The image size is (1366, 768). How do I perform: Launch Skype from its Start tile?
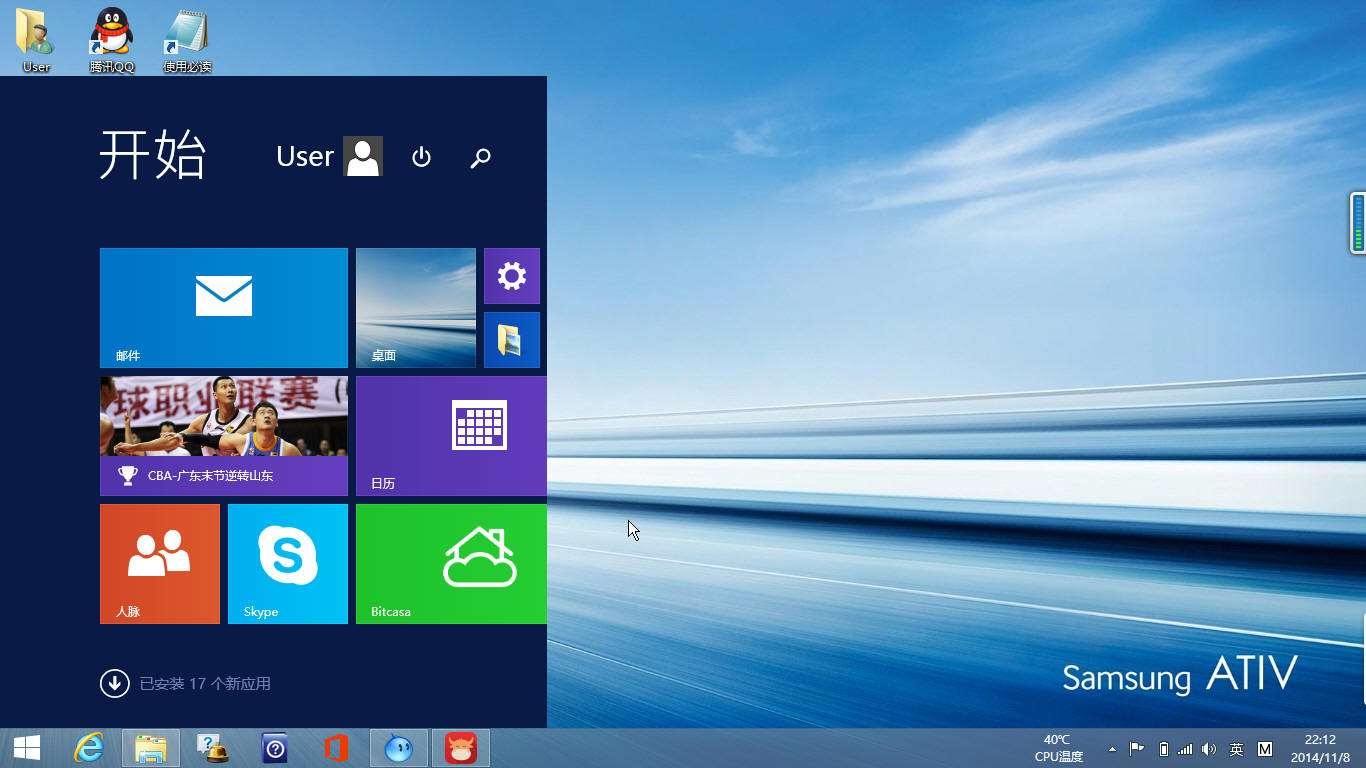click(x=287, y=563)
